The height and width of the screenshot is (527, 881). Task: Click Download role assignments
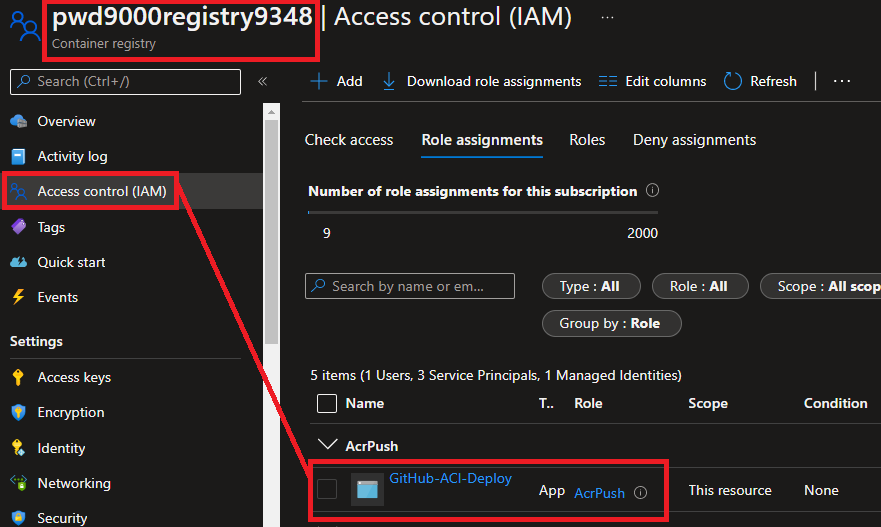click(494, 81)
